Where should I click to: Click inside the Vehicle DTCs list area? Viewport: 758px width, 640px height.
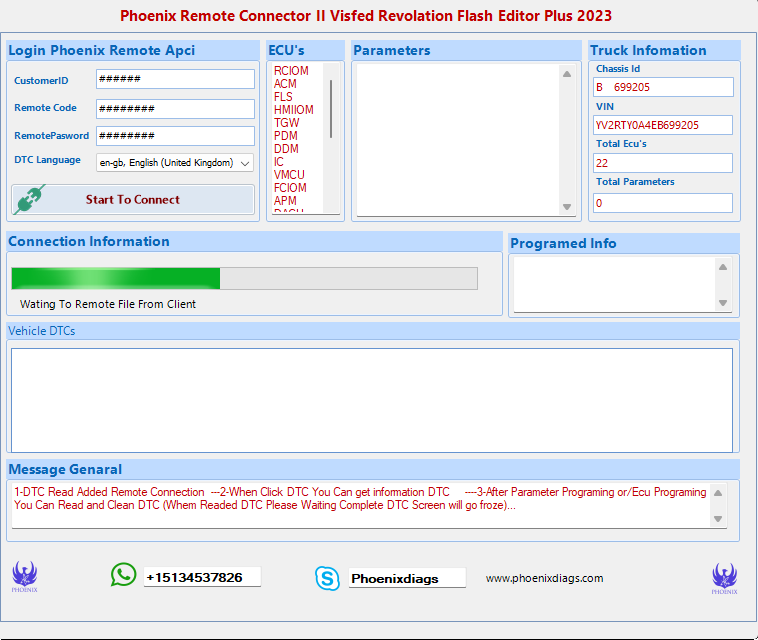coord(372,400)
